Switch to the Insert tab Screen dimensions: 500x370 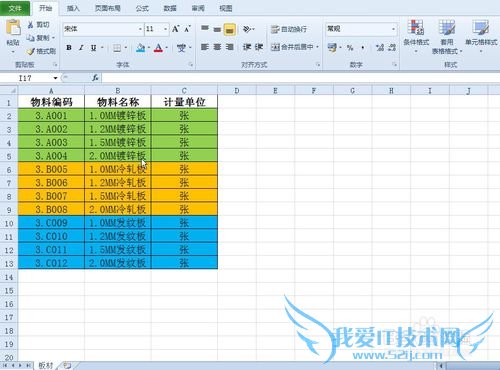[73, 8]
